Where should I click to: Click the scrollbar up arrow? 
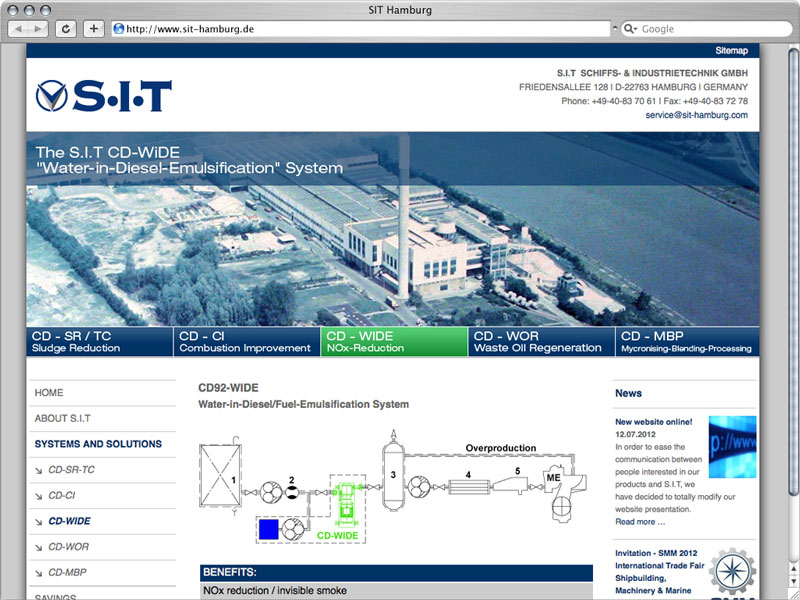[793, 568]
